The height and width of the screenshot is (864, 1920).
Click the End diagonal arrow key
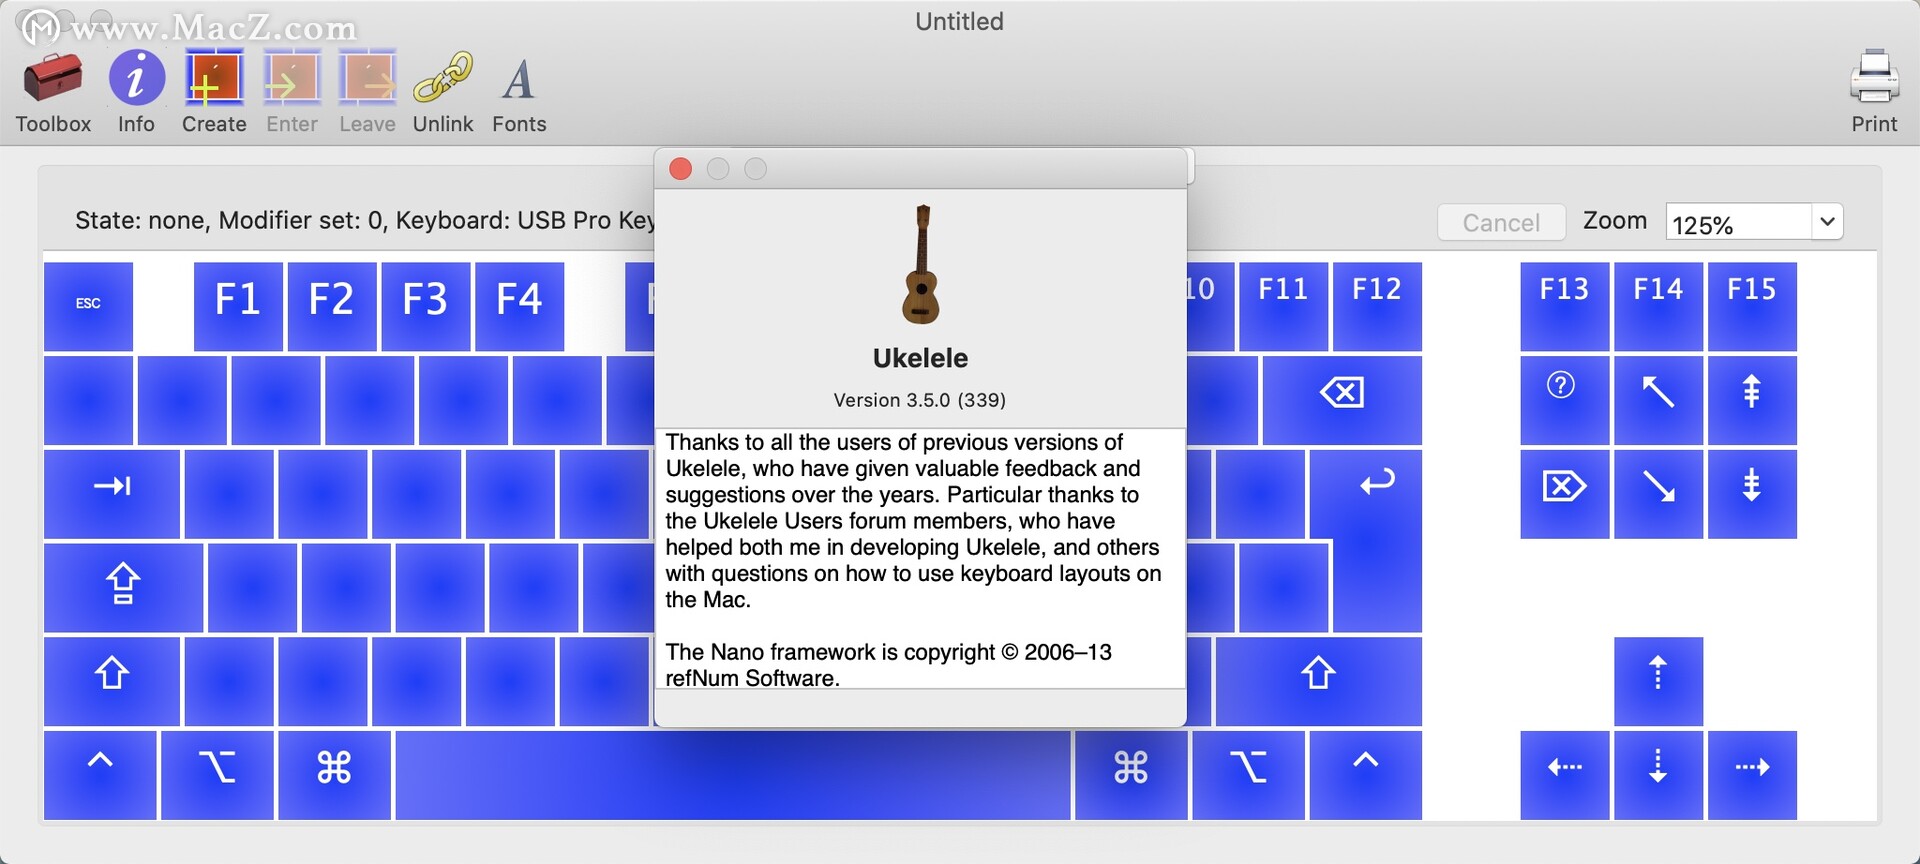1659,494
